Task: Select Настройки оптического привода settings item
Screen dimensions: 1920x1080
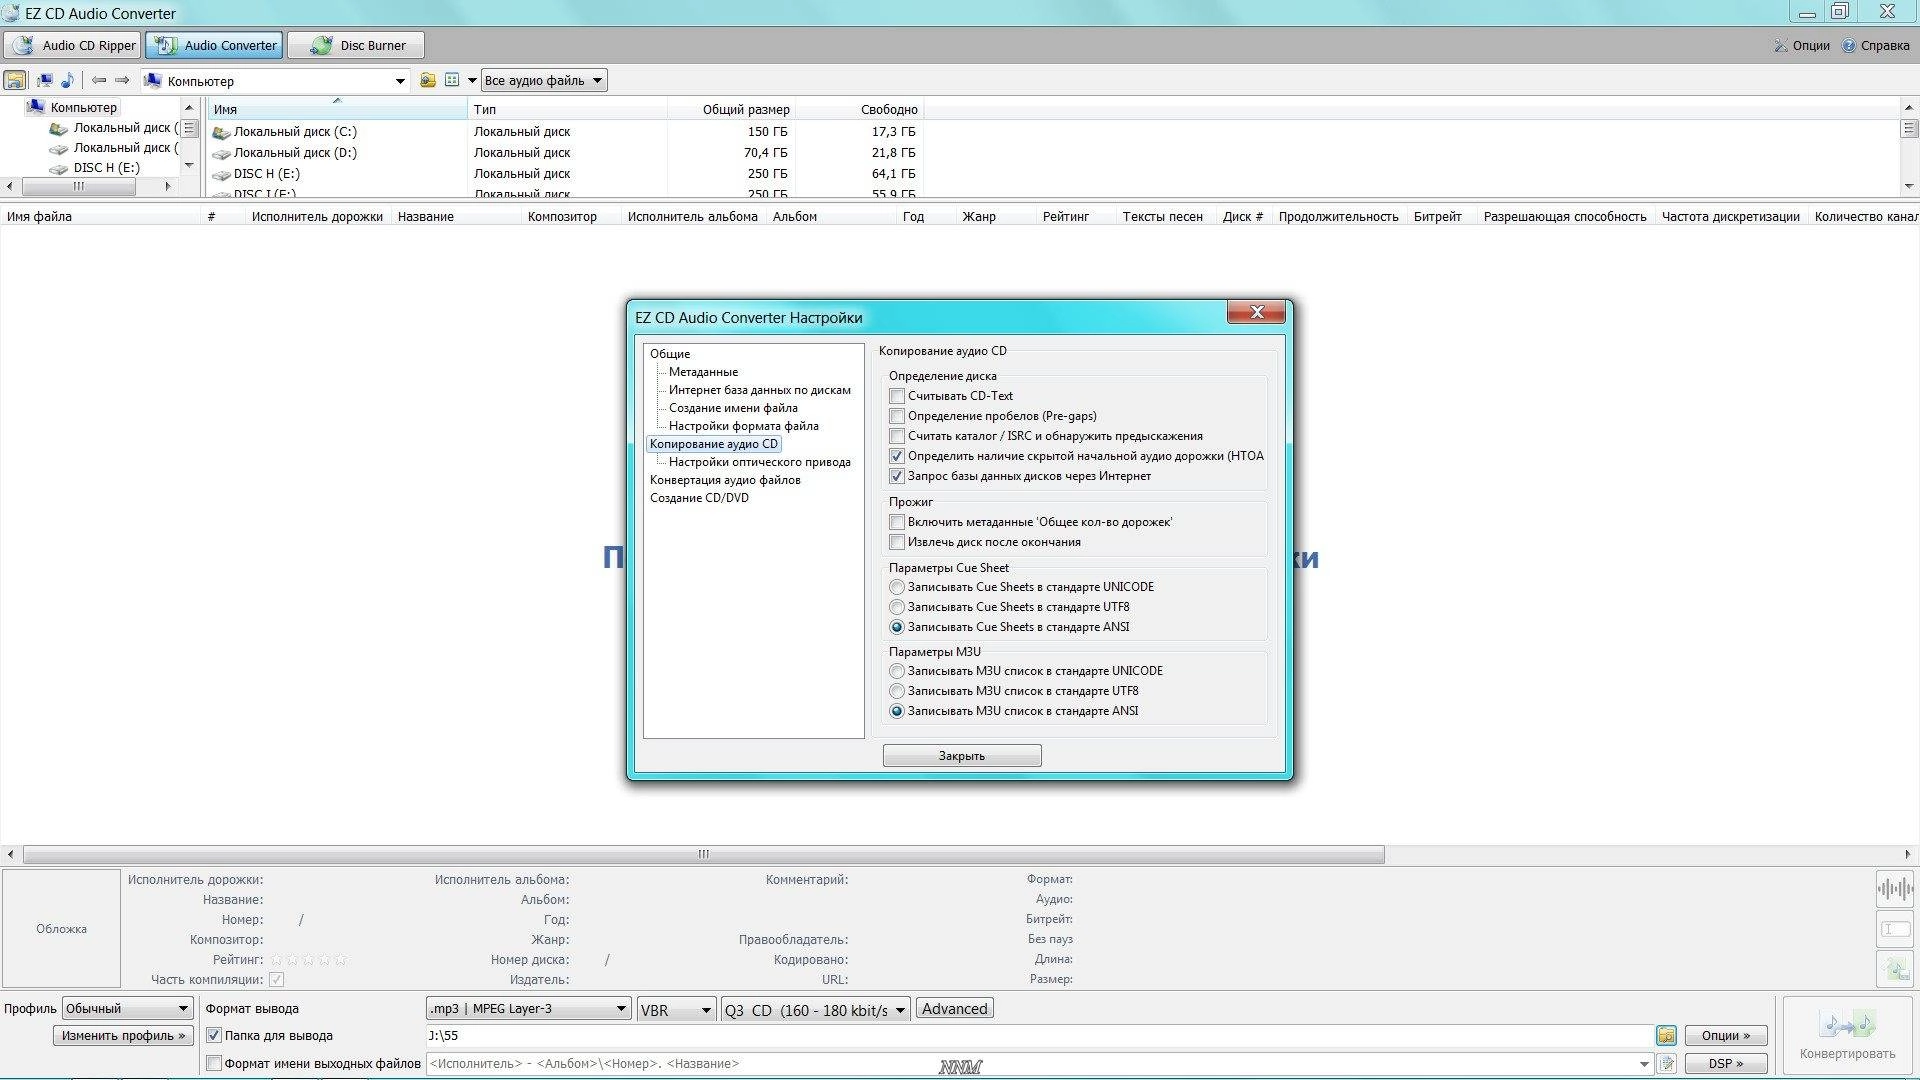Action: [760, 462]
